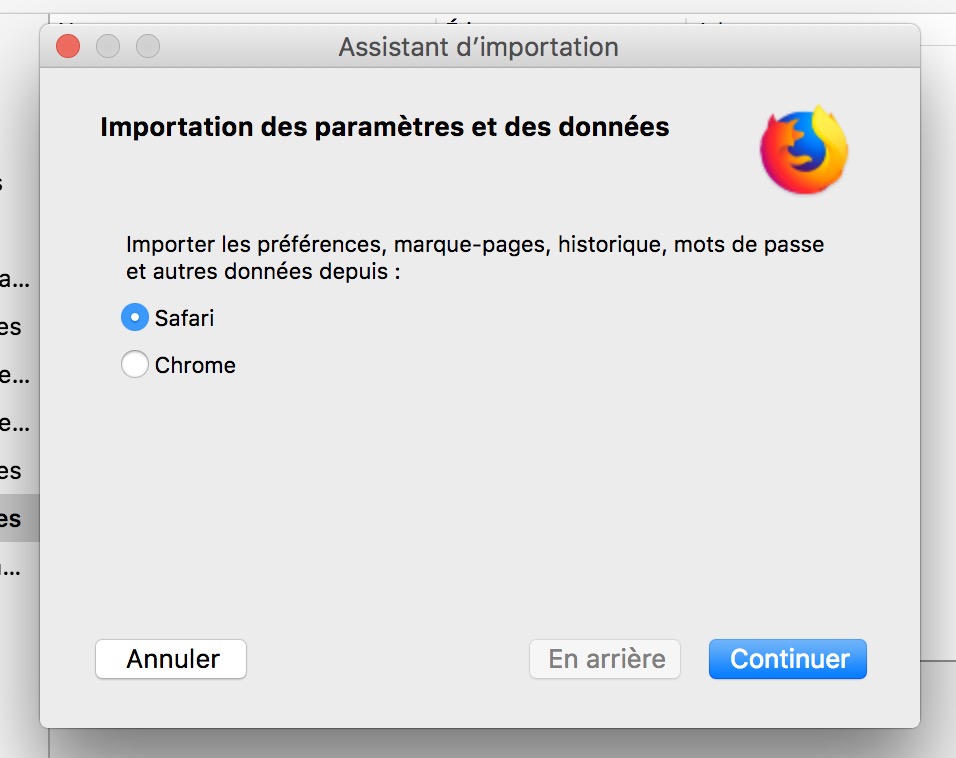This screenshot has width=956, height=758.
Task: Click the background table header above dialog
Action: (x=560, y=18)
